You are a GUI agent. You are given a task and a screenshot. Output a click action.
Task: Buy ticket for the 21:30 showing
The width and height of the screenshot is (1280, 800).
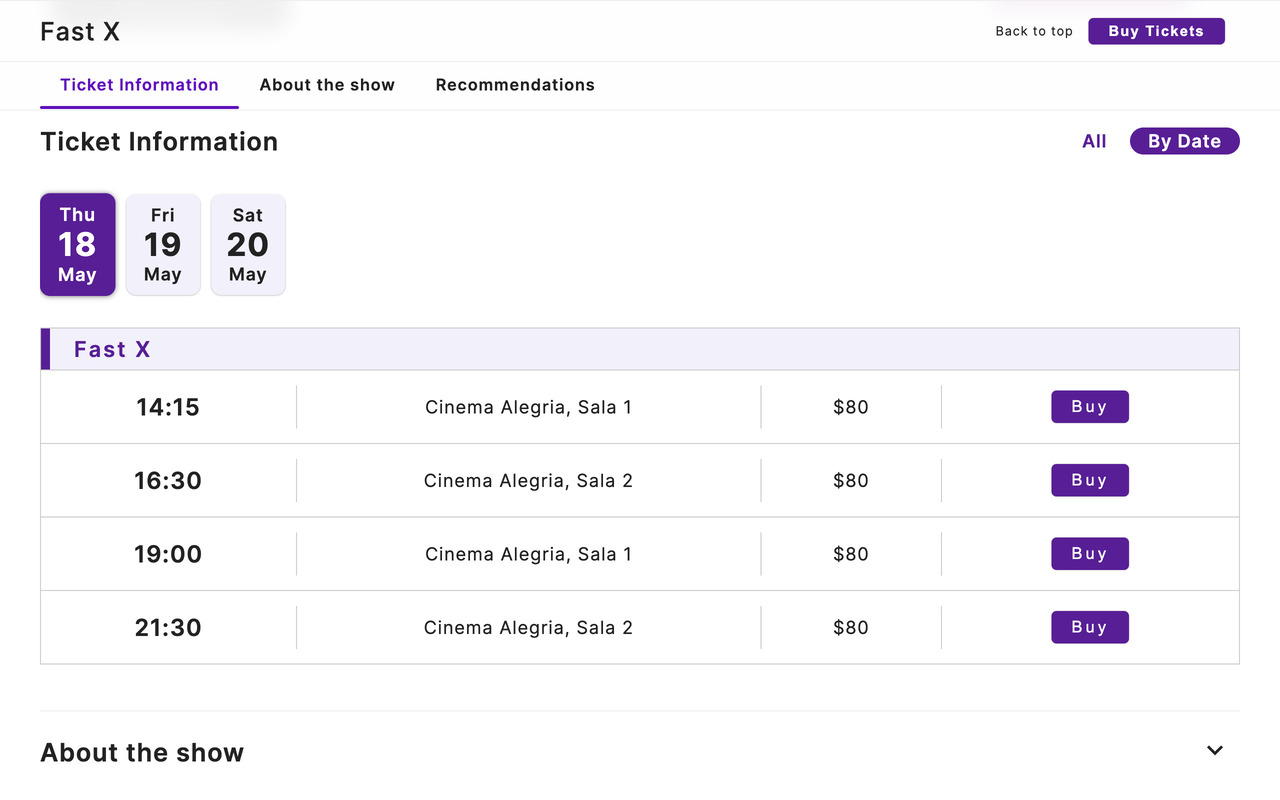[x=1090, y=627]
